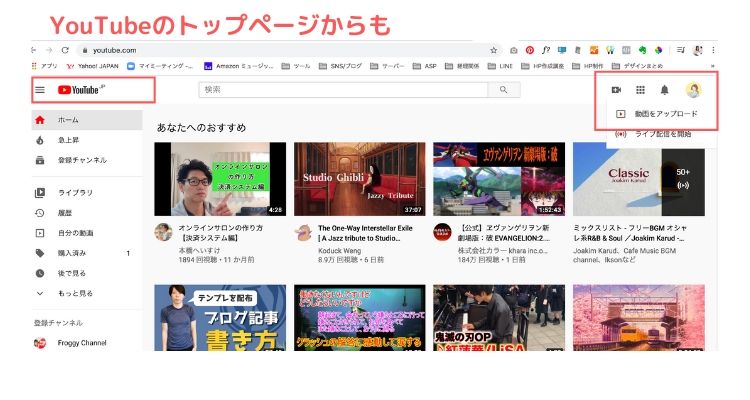Open 登録チャンネル subscriptions in sidebar

pyautogui.click(x=87, y=160)
